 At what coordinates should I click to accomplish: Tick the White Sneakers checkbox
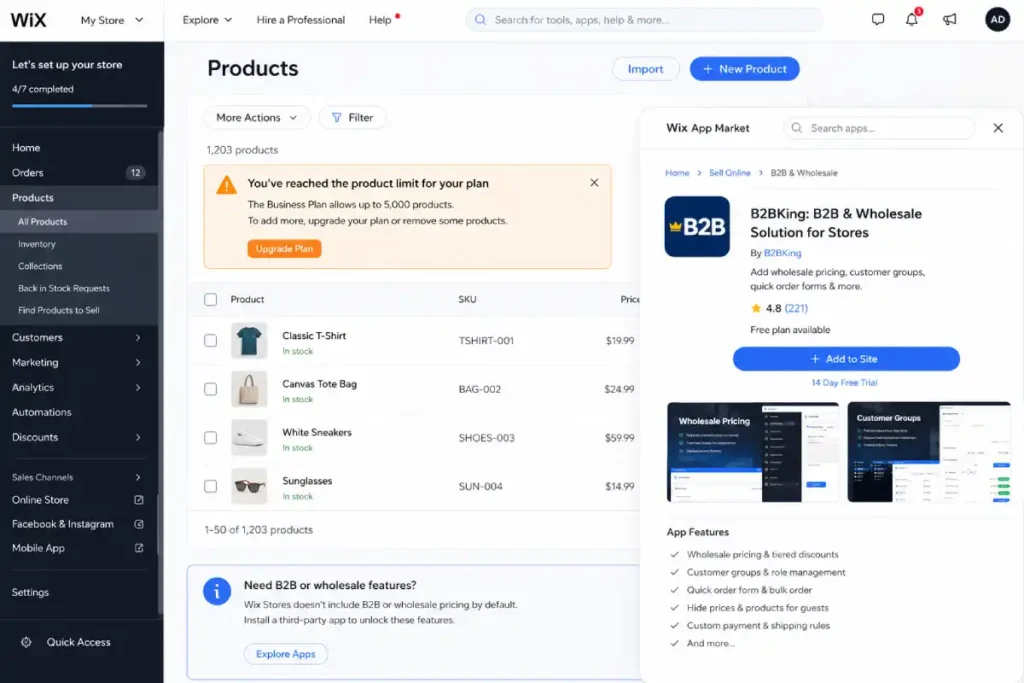click(x=210, y=437)
